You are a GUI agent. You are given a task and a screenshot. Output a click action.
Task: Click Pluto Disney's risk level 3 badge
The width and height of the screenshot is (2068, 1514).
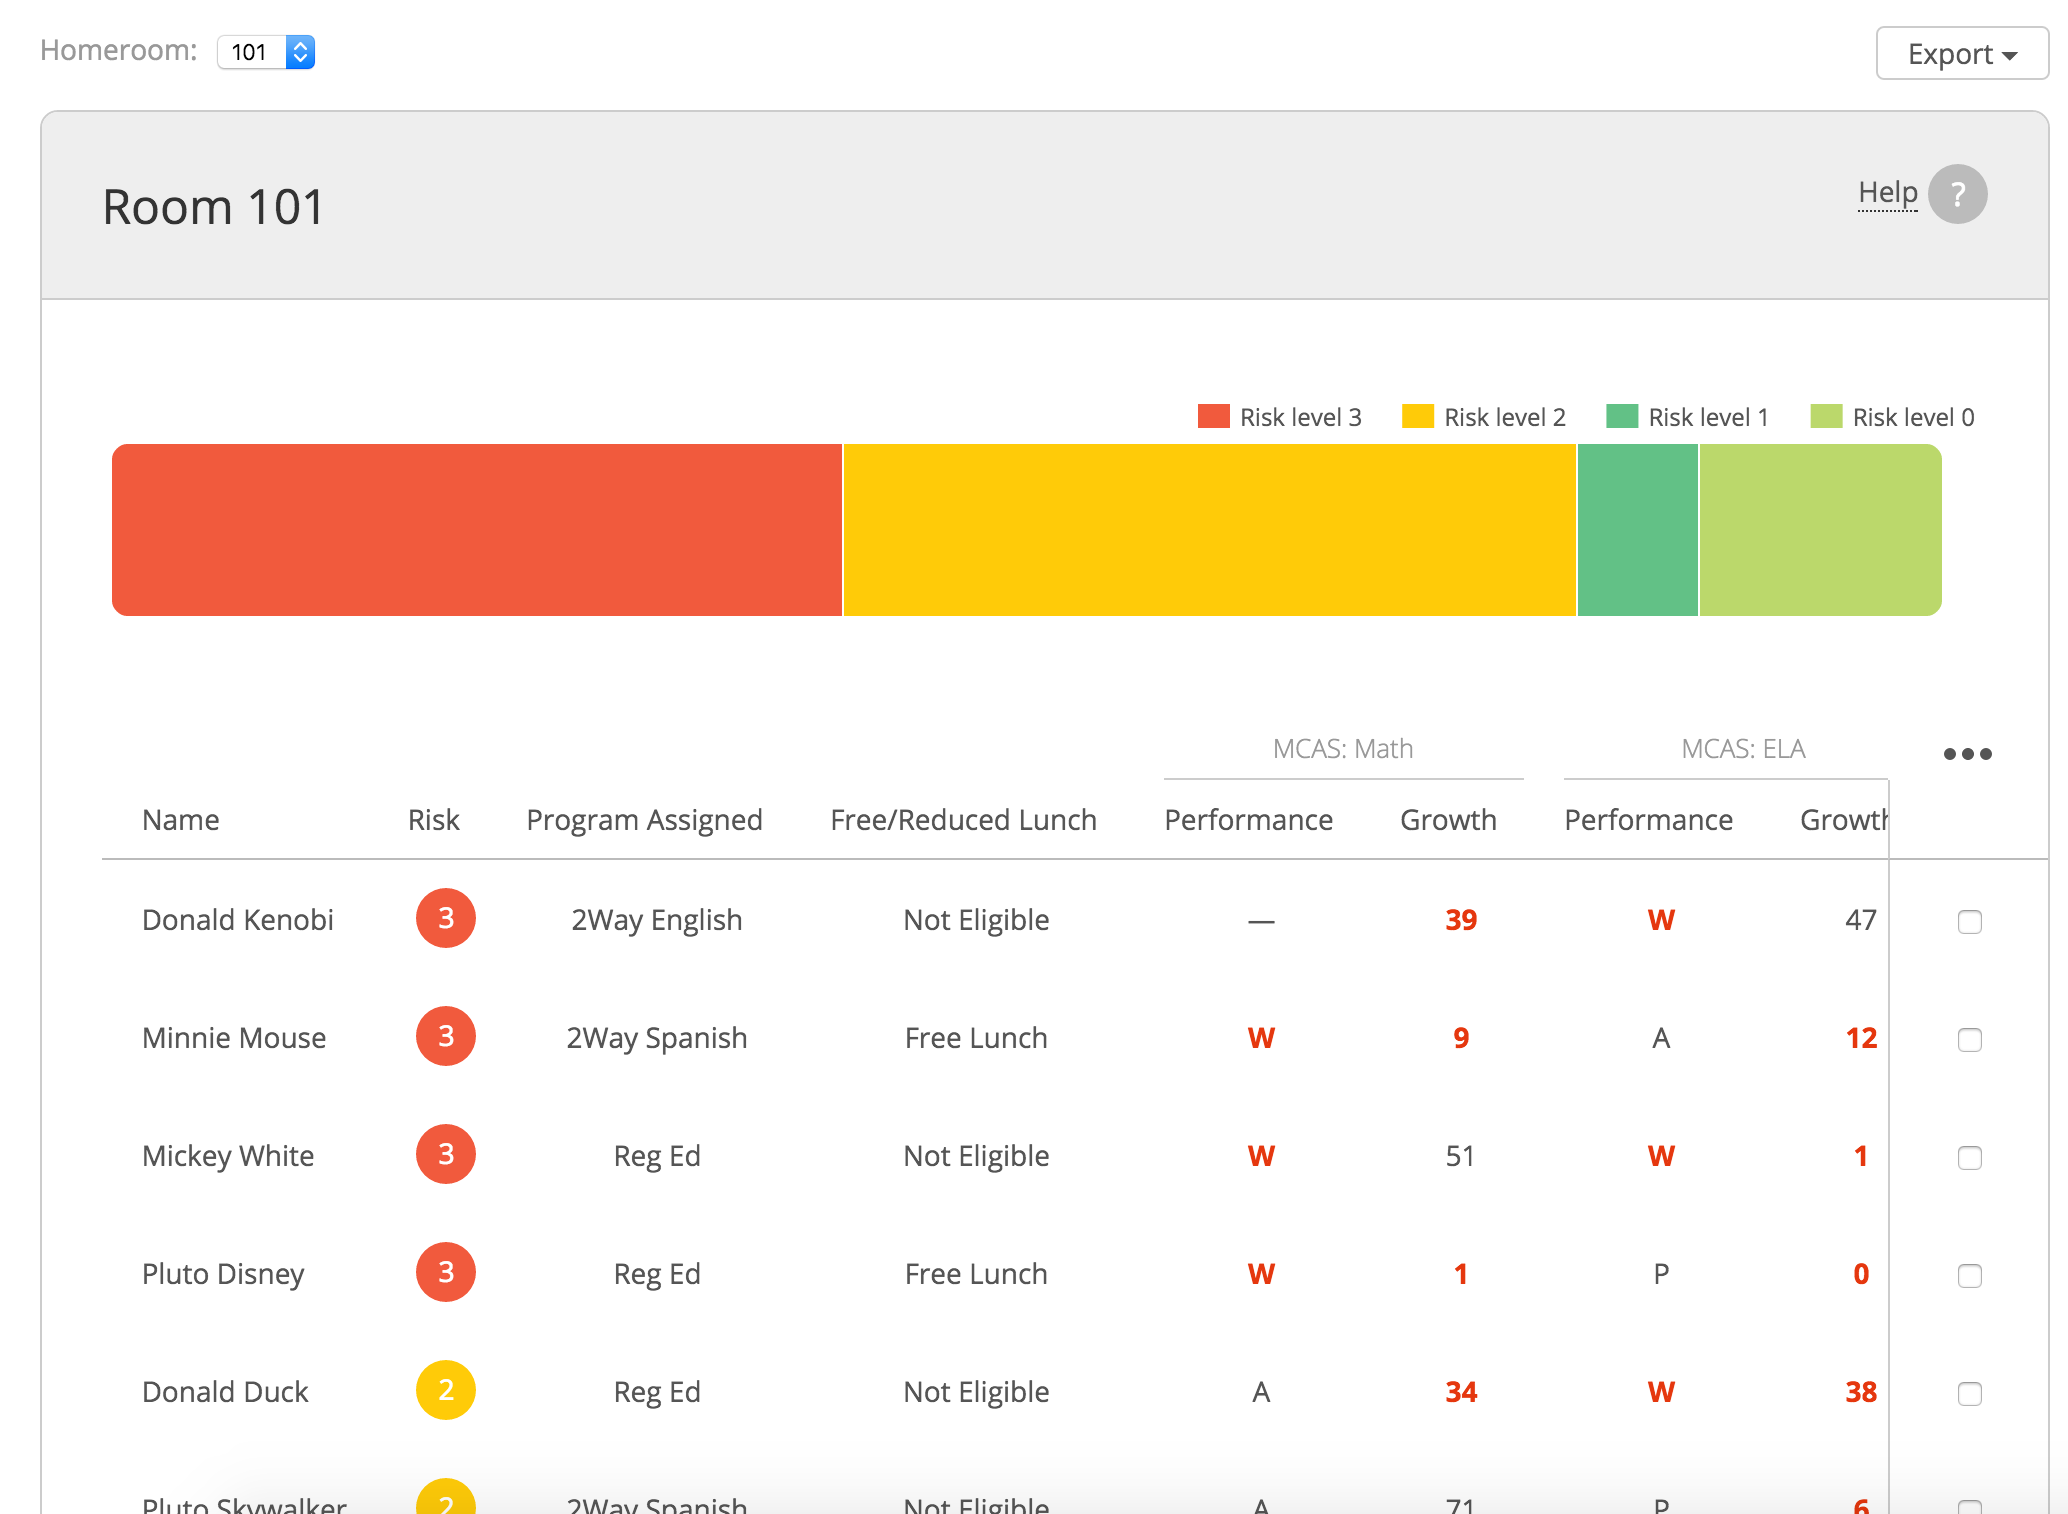[x=446, y=1272]
